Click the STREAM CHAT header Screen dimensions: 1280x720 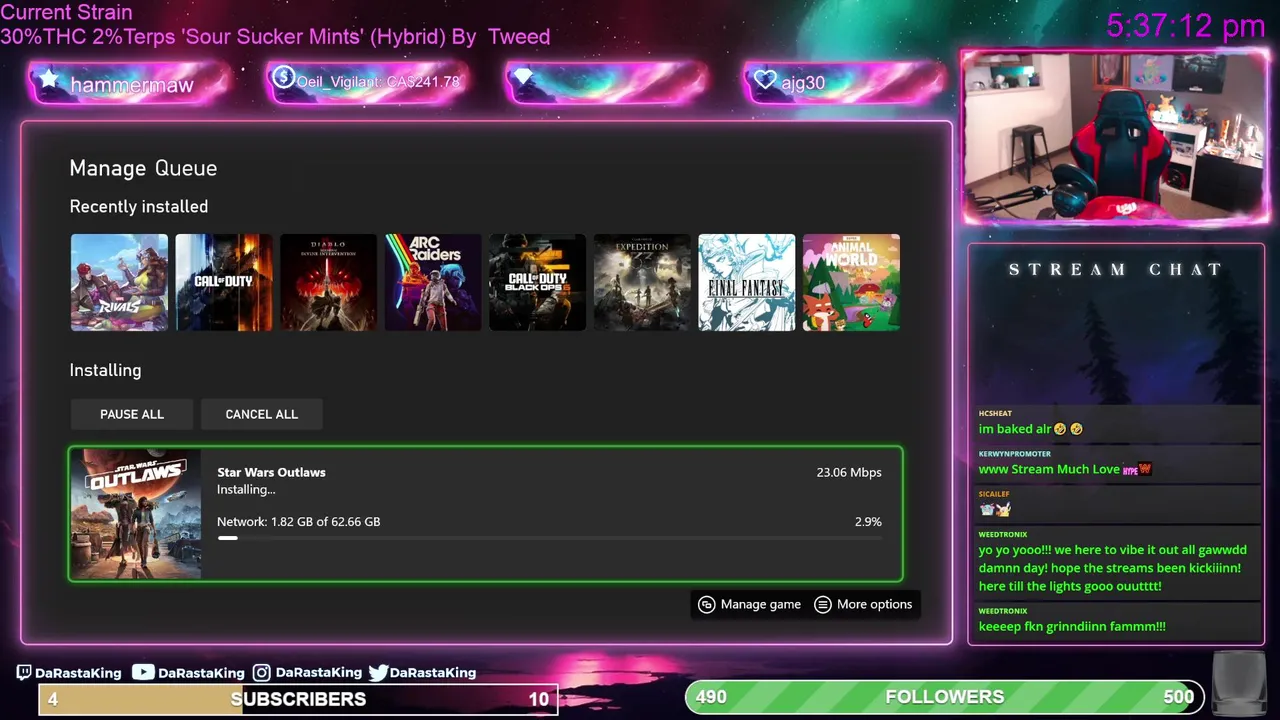[x=1115, y=269]
